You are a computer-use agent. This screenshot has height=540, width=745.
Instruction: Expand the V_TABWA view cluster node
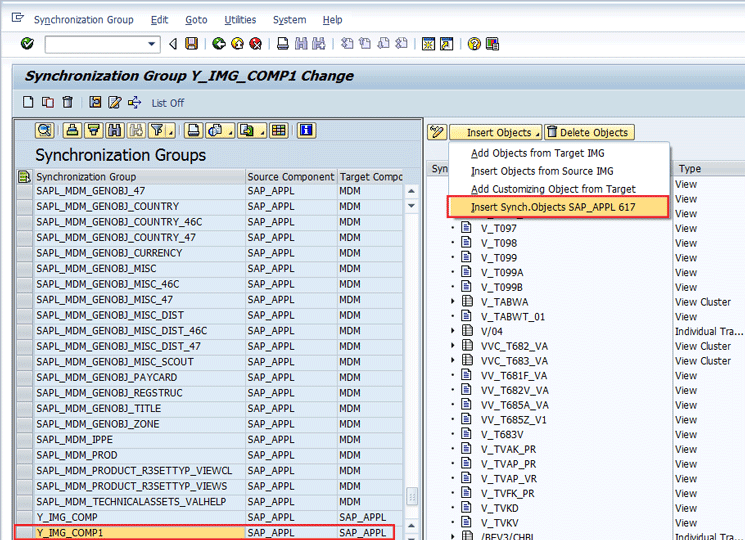(453, 301)
